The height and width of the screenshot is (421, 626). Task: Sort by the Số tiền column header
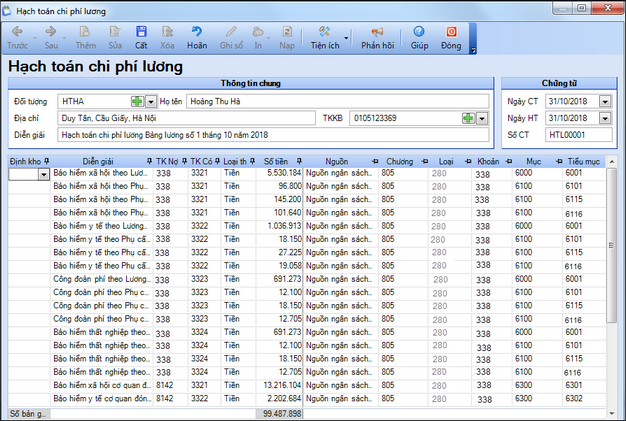click(275, 161)
